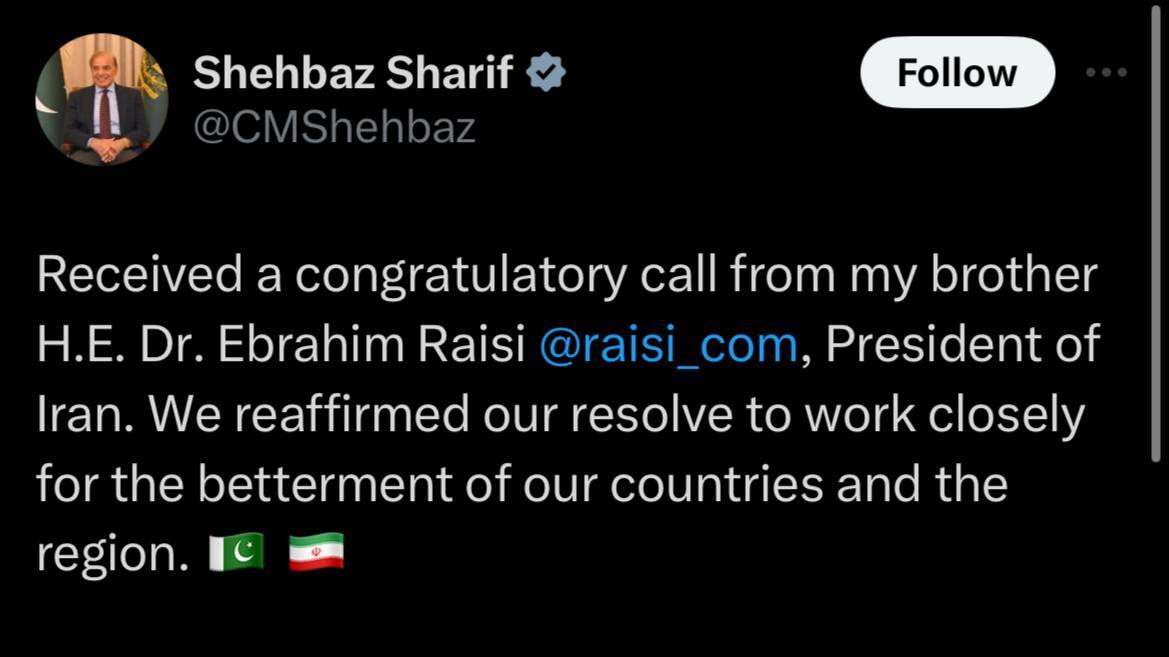Viewport: 1169px width, 657px height.
Task: Click the words "work closely" in the tweet
Action: [944, 414]
